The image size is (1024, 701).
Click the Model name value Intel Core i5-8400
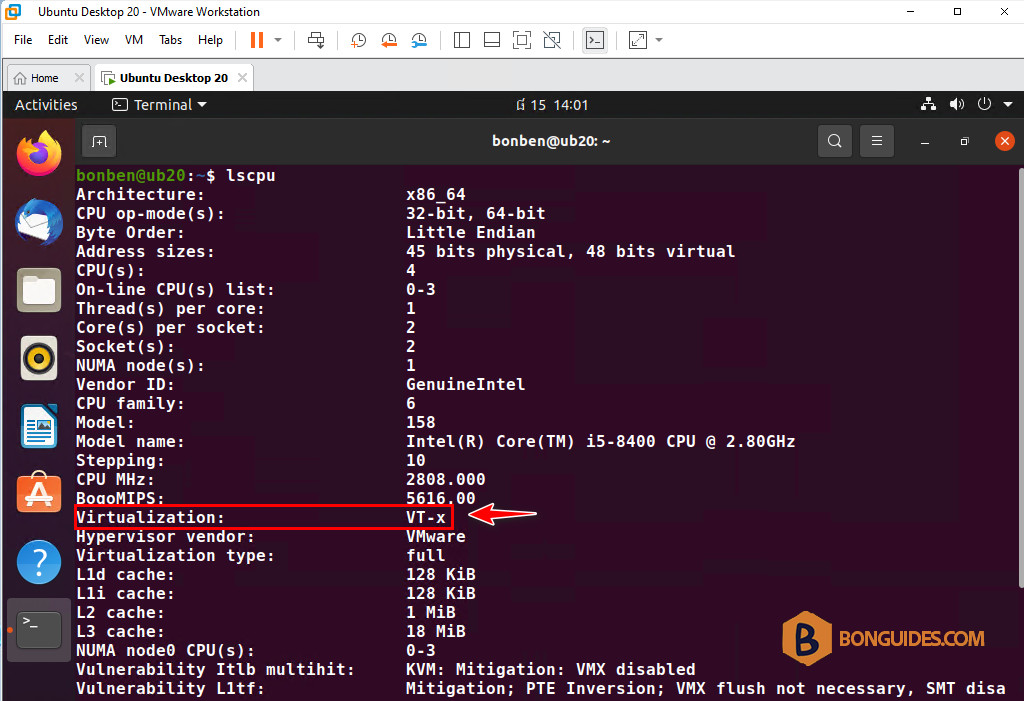[601, 442]
